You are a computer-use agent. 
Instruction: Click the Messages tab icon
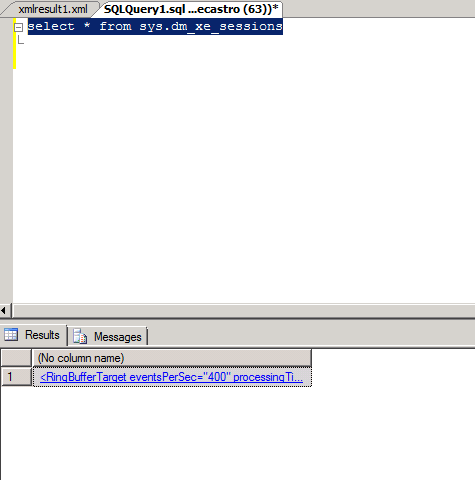80,336
